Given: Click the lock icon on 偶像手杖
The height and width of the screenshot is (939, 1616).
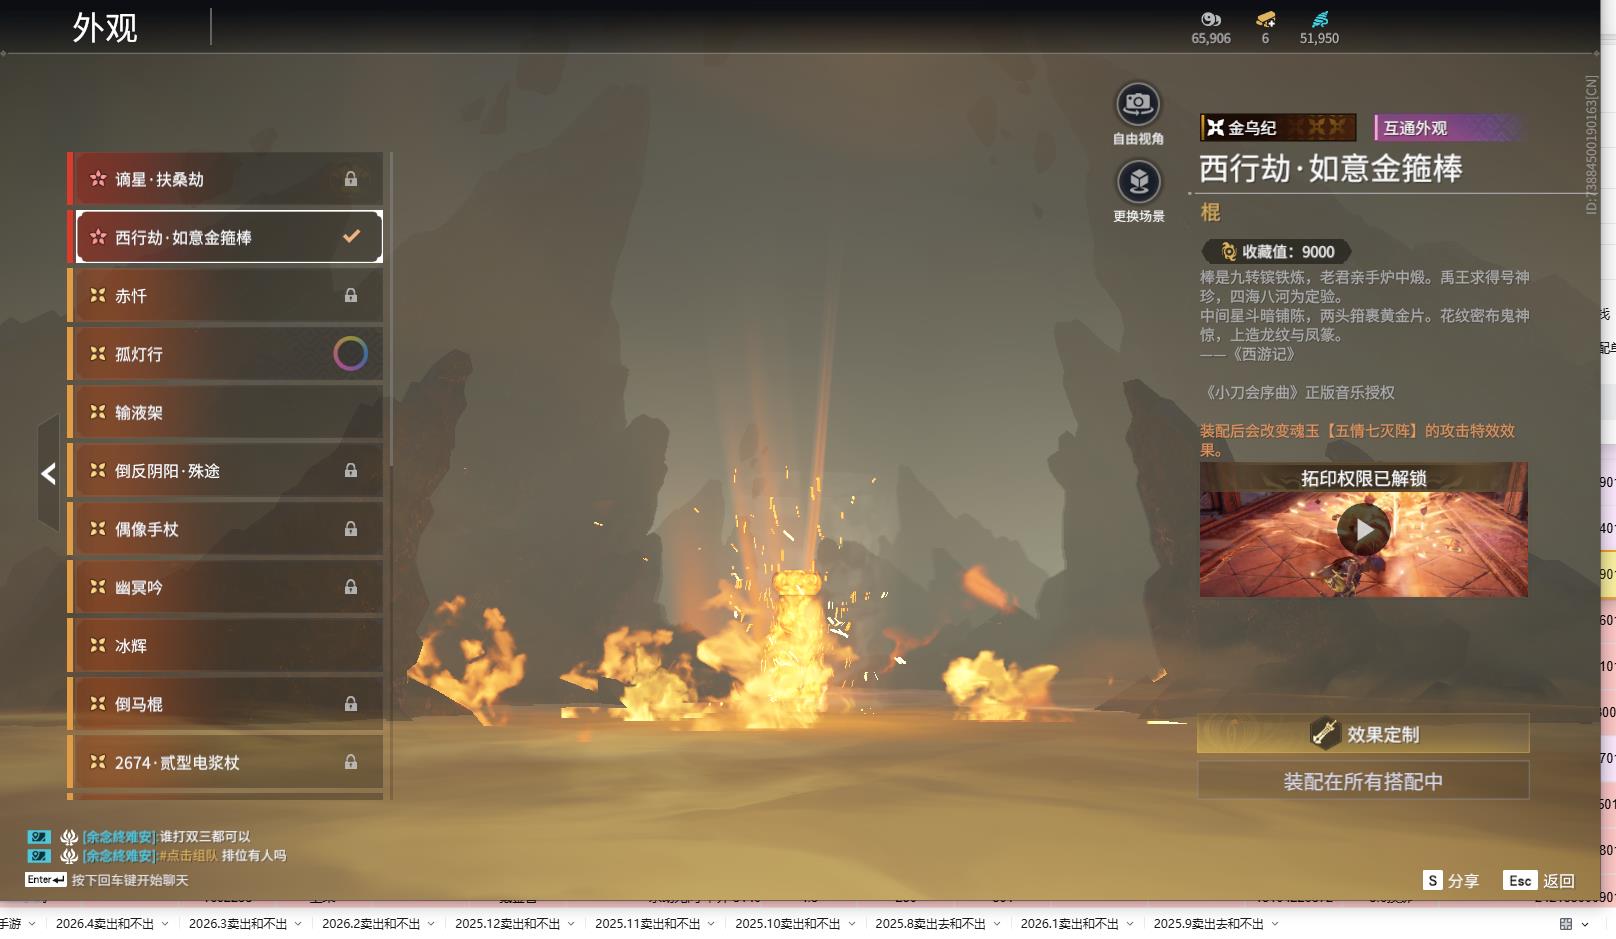Looking at the screenshot, I should [x=351, y=529].
